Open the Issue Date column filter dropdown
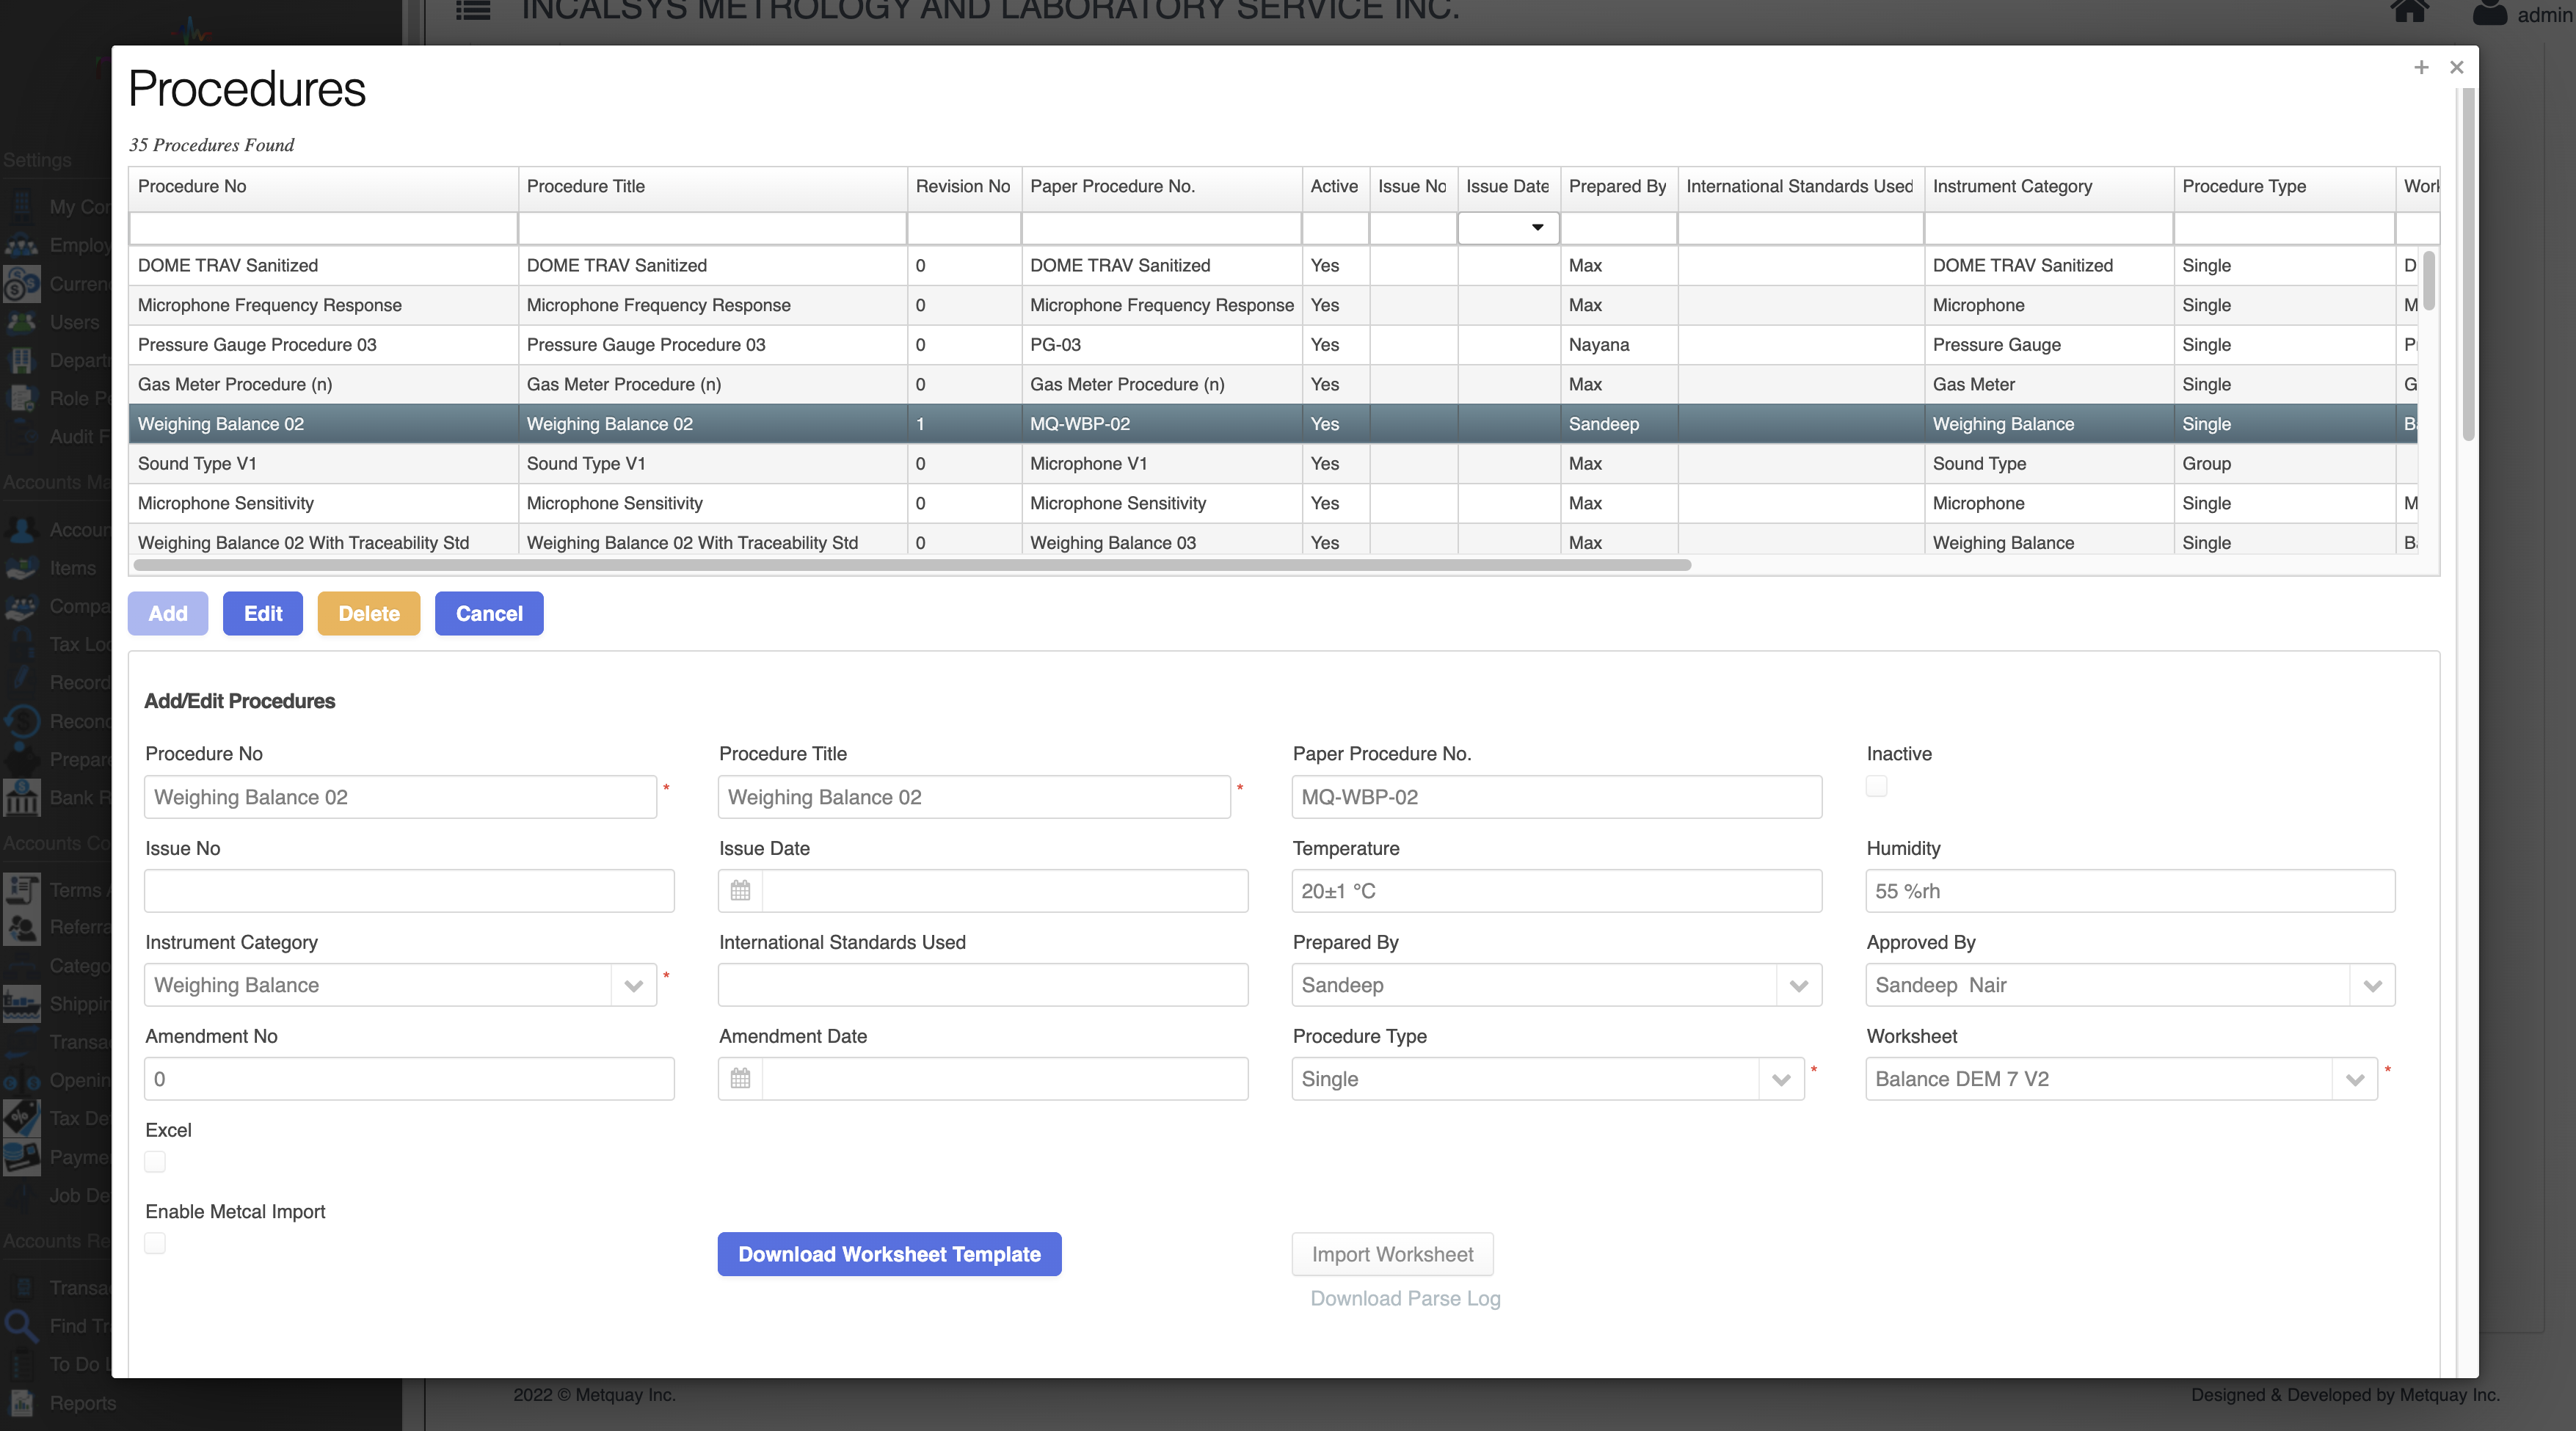This screenshot has width=2576, height=1431. click(x=1537, y=228)
